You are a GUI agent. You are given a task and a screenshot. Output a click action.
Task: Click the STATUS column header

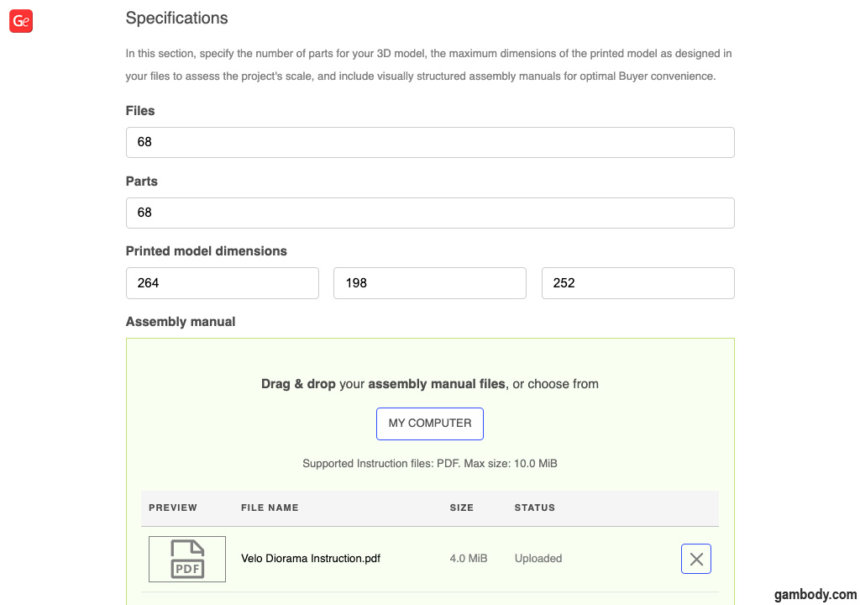coord(535,507)
